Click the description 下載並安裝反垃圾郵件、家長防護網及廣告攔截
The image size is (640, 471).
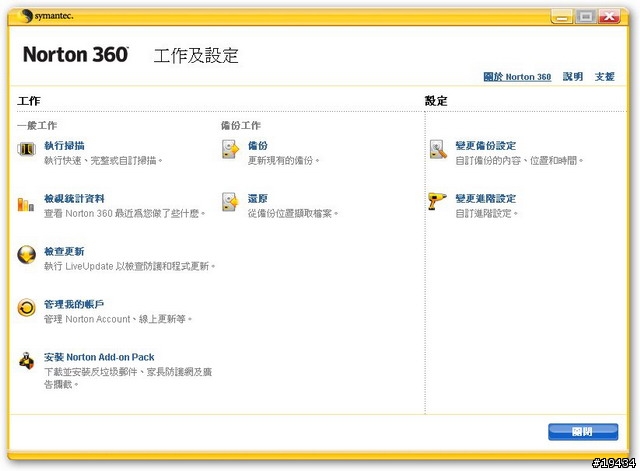tap(128, 378)
